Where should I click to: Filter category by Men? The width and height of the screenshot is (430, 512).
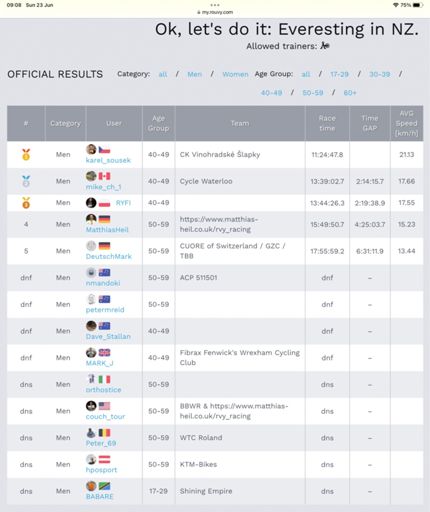click(194, 74)
